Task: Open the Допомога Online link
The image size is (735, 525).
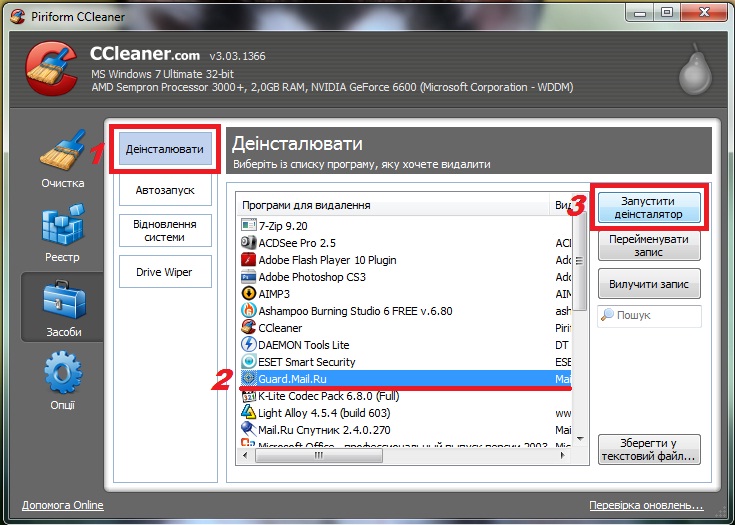Action: 63,505
